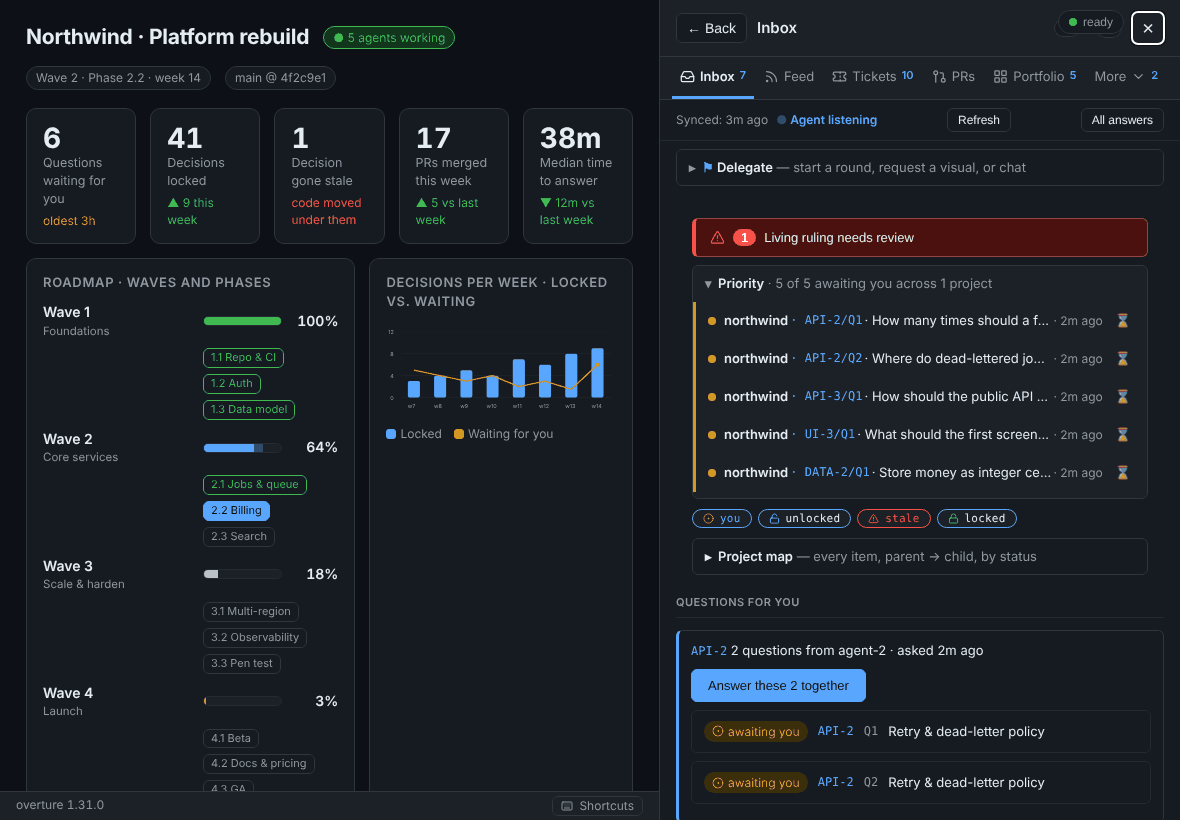Expand the Delegate section
This screenshot has height=820, width=1180.
click(920, 168)
